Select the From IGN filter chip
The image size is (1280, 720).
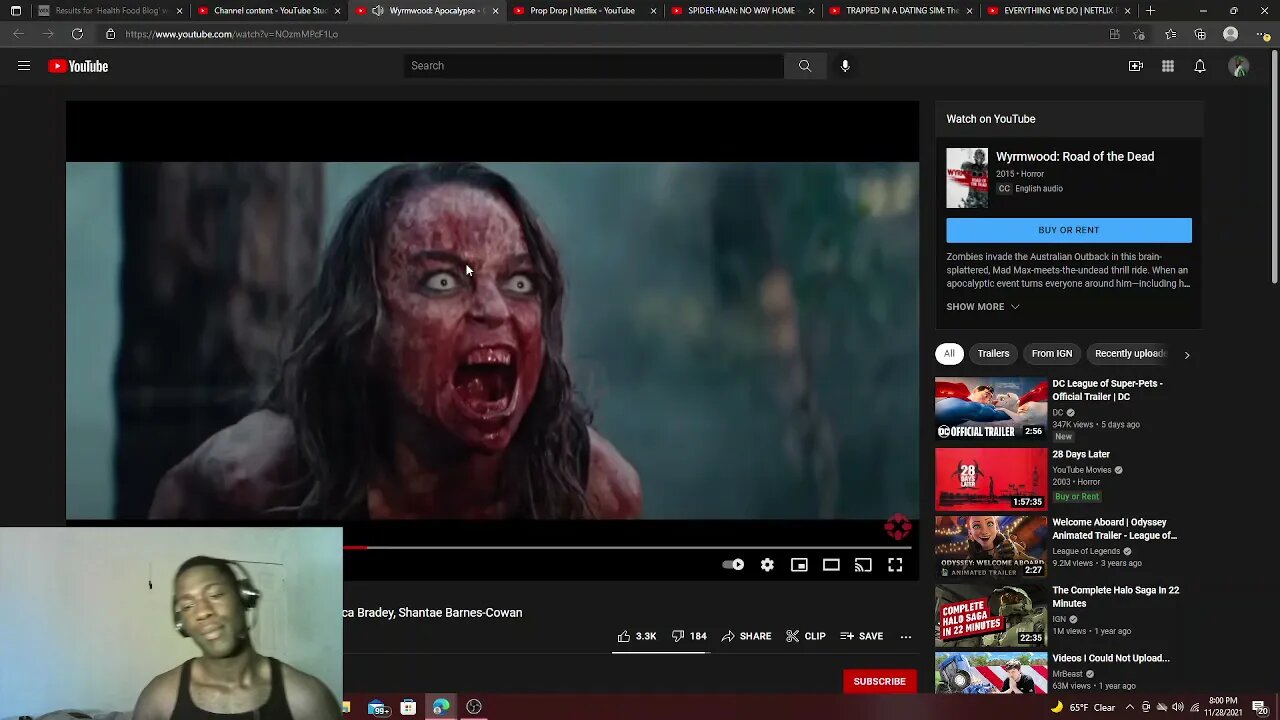1052,353
